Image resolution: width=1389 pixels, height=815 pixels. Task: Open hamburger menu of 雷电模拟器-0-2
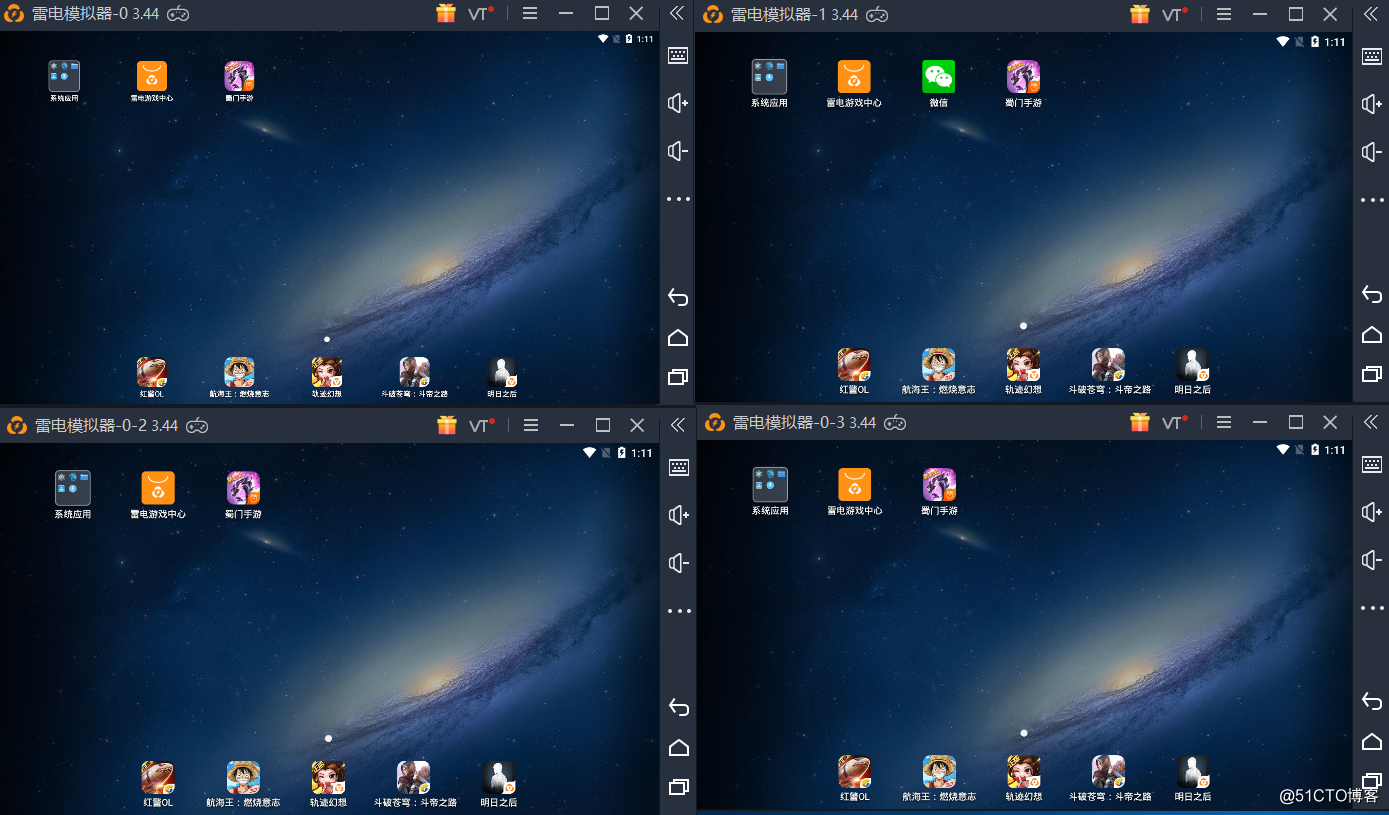pos(531,425)
